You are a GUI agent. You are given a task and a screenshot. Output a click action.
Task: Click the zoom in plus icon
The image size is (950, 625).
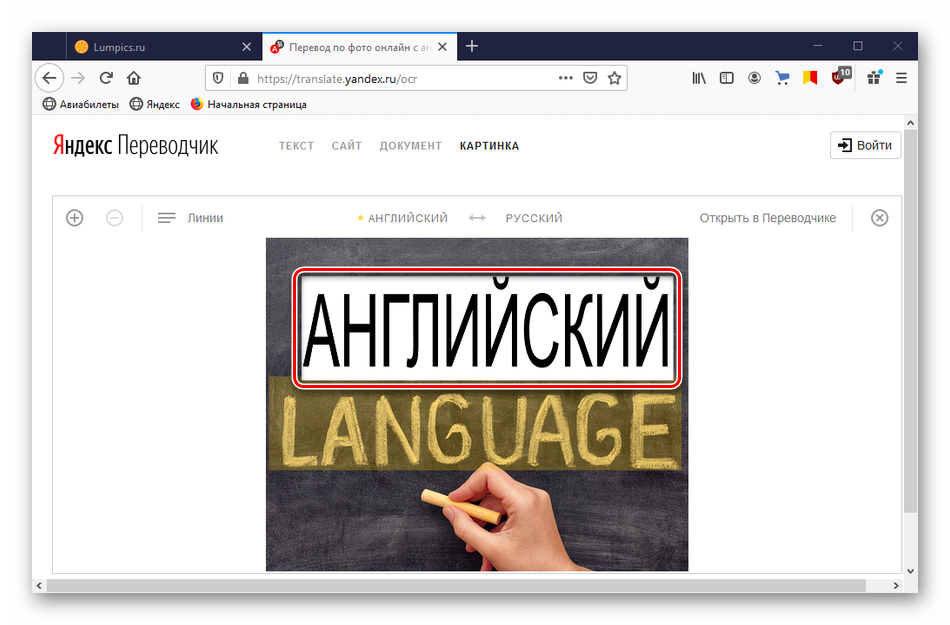[x=74, y=218]
